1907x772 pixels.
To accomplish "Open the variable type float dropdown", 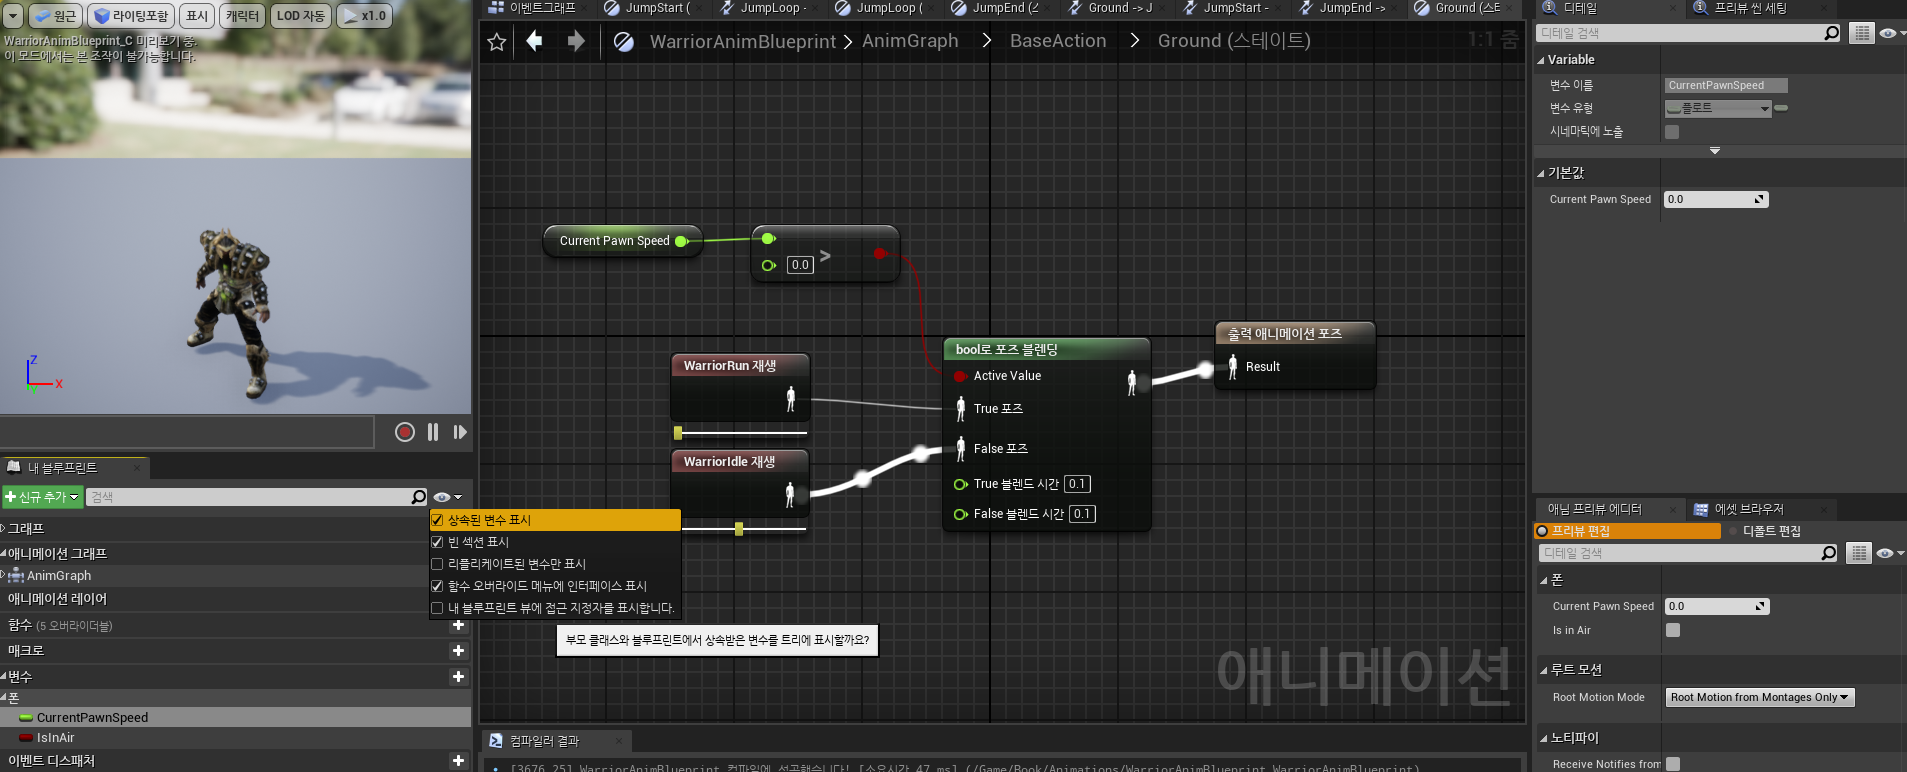I will 1718,108.
